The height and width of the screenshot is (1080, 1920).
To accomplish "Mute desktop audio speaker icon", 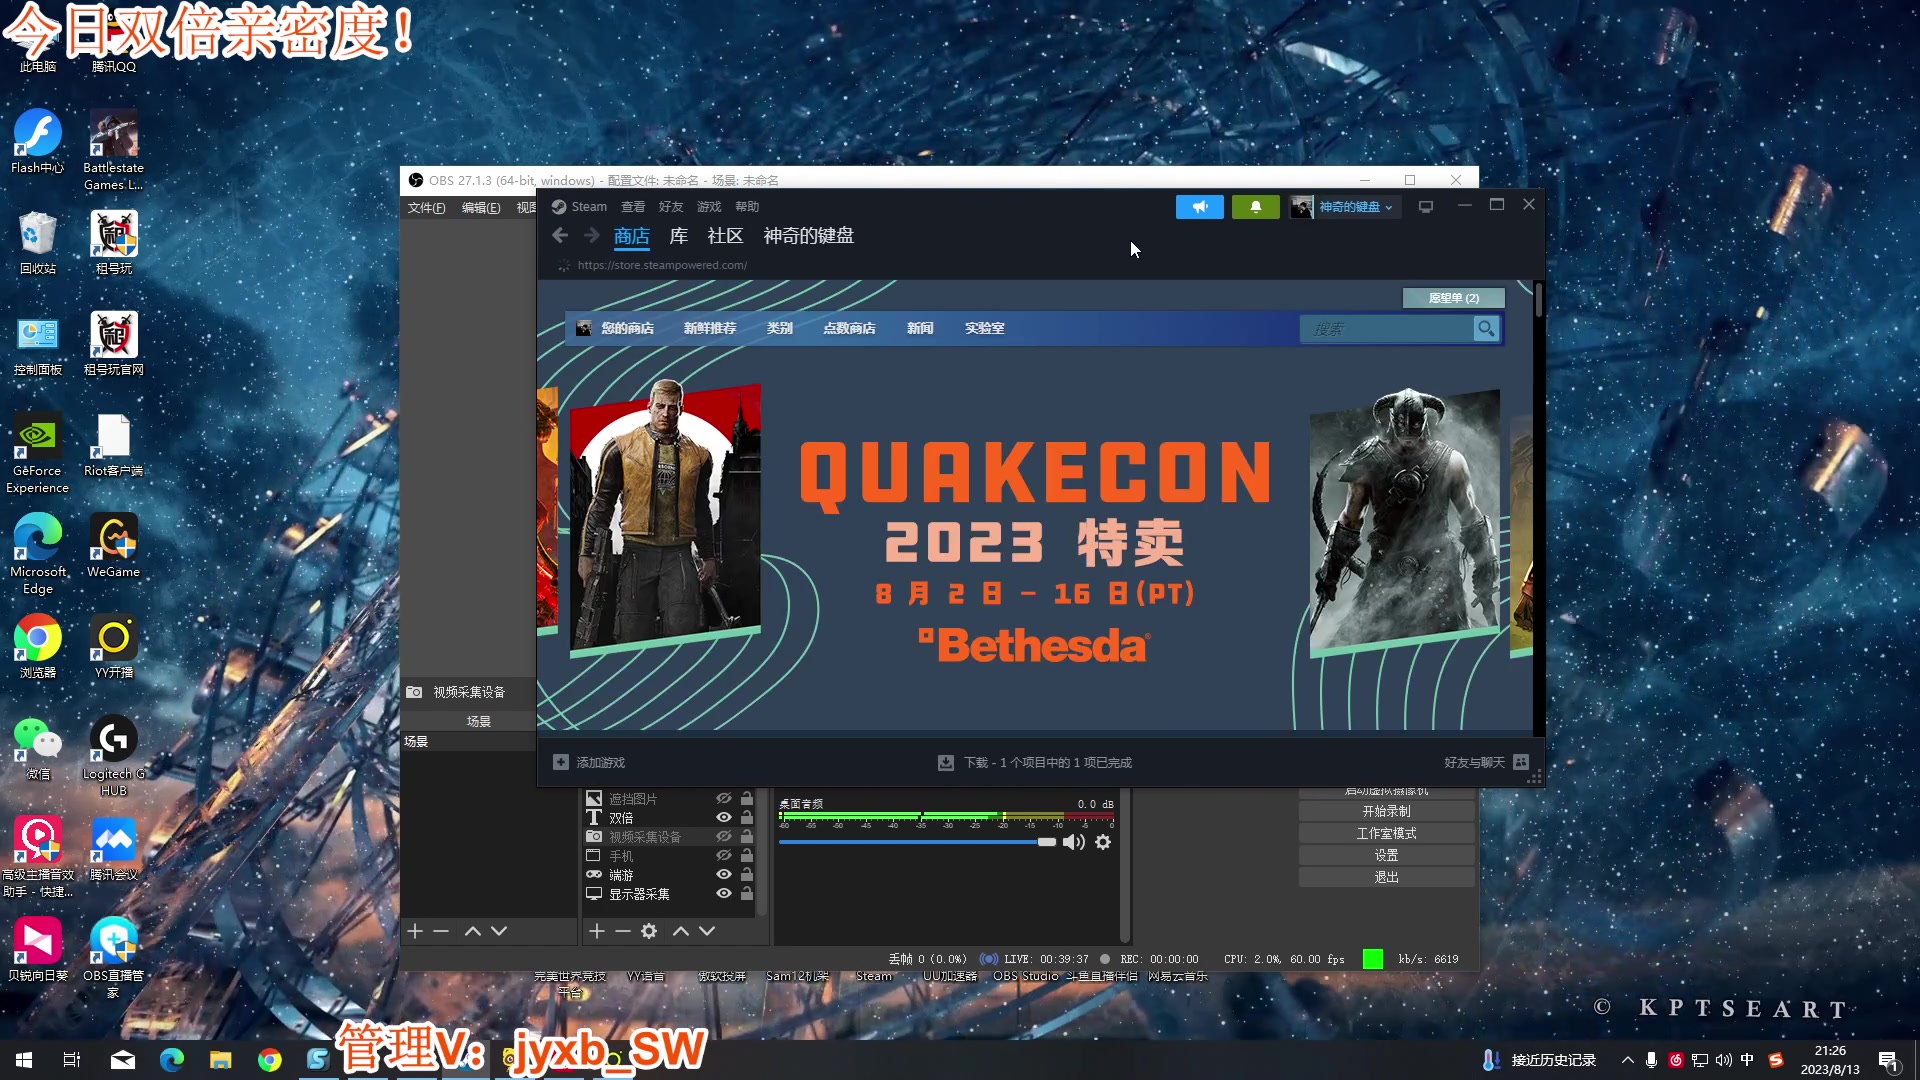I will point(1074,842).
